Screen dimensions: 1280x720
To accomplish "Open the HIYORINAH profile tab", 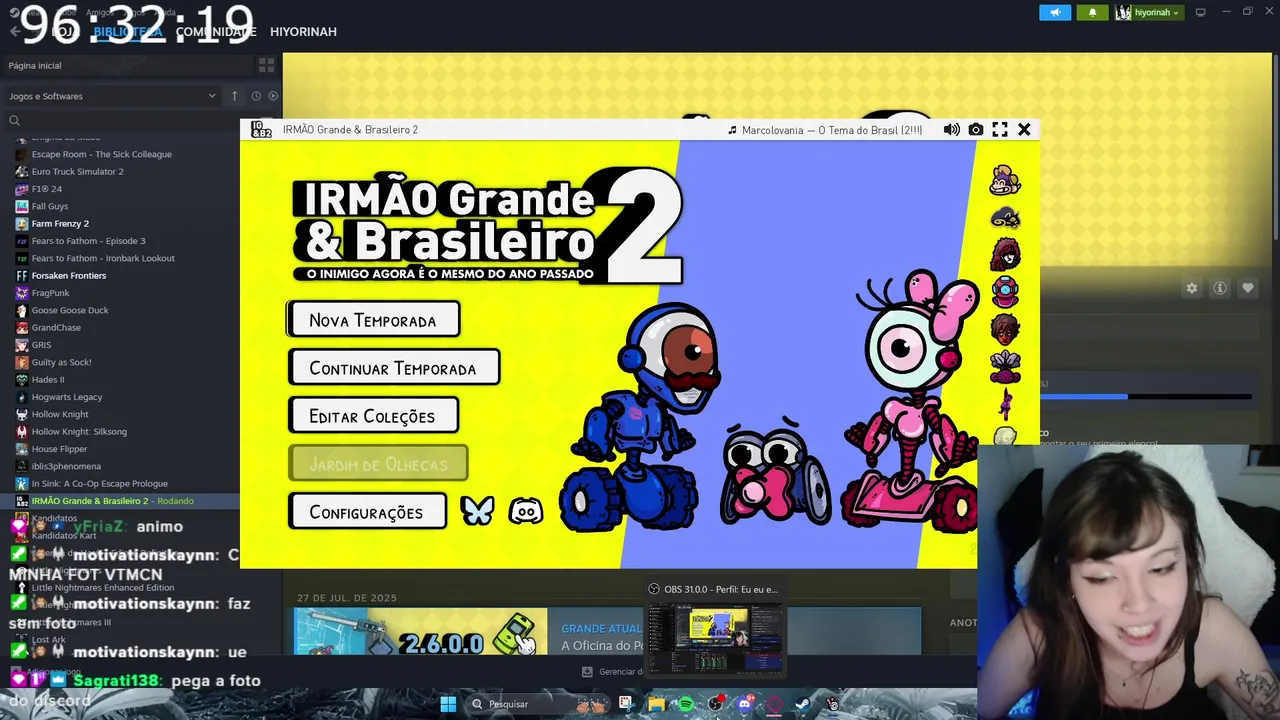I will click(x=303, y=32).
